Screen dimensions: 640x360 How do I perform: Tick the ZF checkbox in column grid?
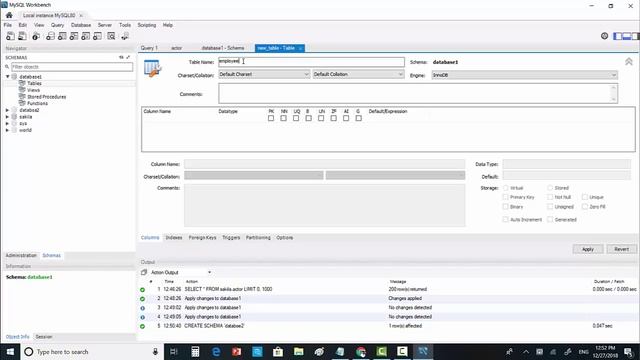333,118
